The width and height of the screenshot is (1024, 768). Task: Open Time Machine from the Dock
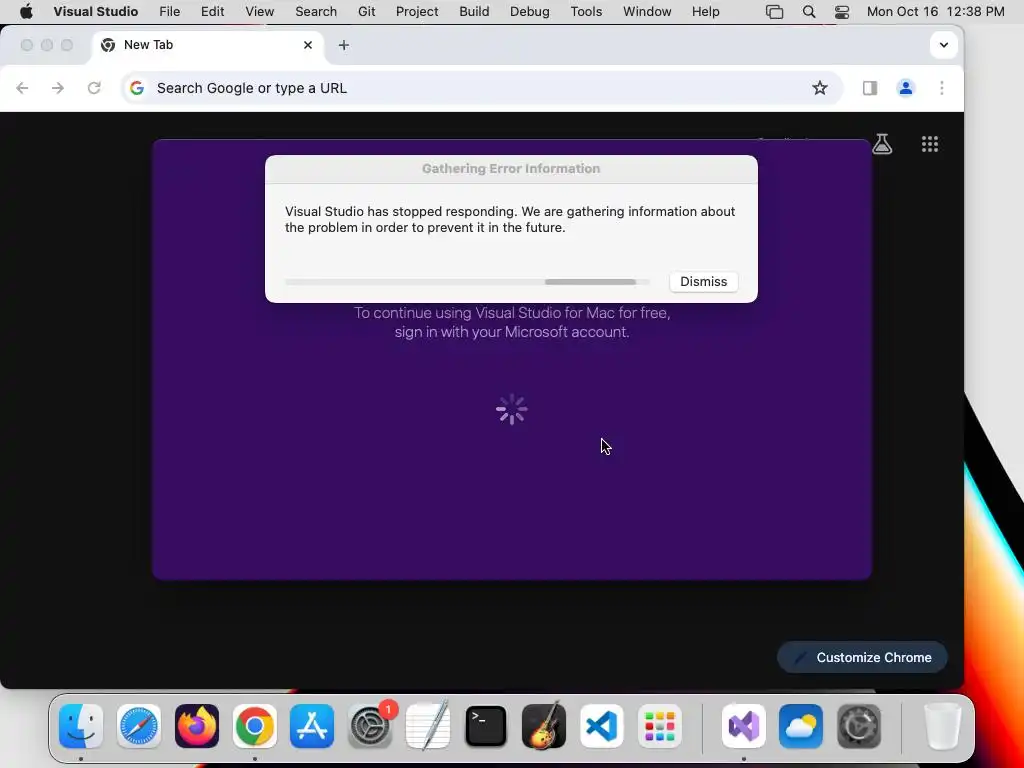tap(859, 726)
